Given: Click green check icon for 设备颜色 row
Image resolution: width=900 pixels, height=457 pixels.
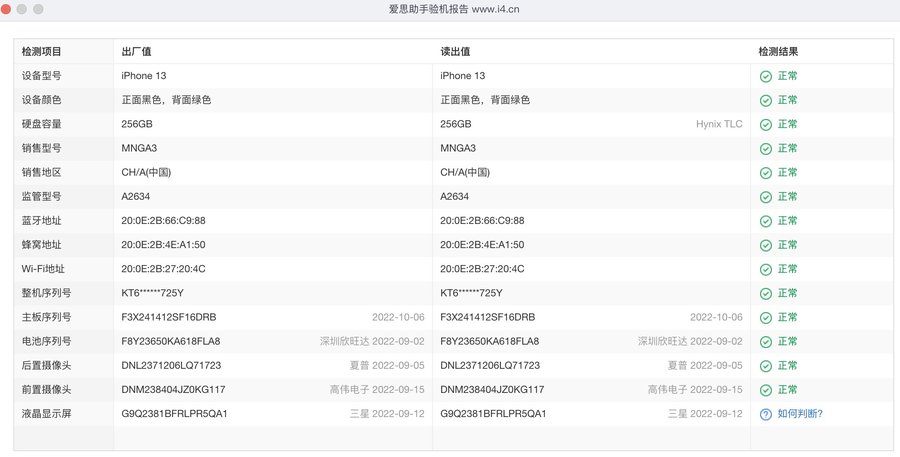Looking at the screenshot, I should point(765,100).
